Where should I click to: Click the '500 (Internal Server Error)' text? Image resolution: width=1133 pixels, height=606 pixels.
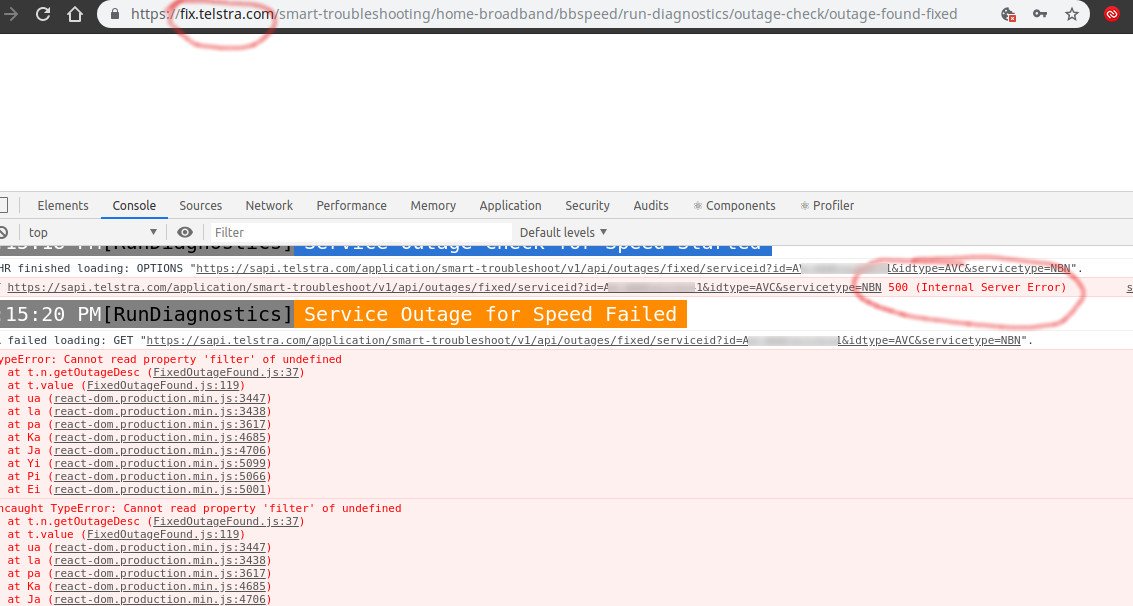[x=977, y=287]
